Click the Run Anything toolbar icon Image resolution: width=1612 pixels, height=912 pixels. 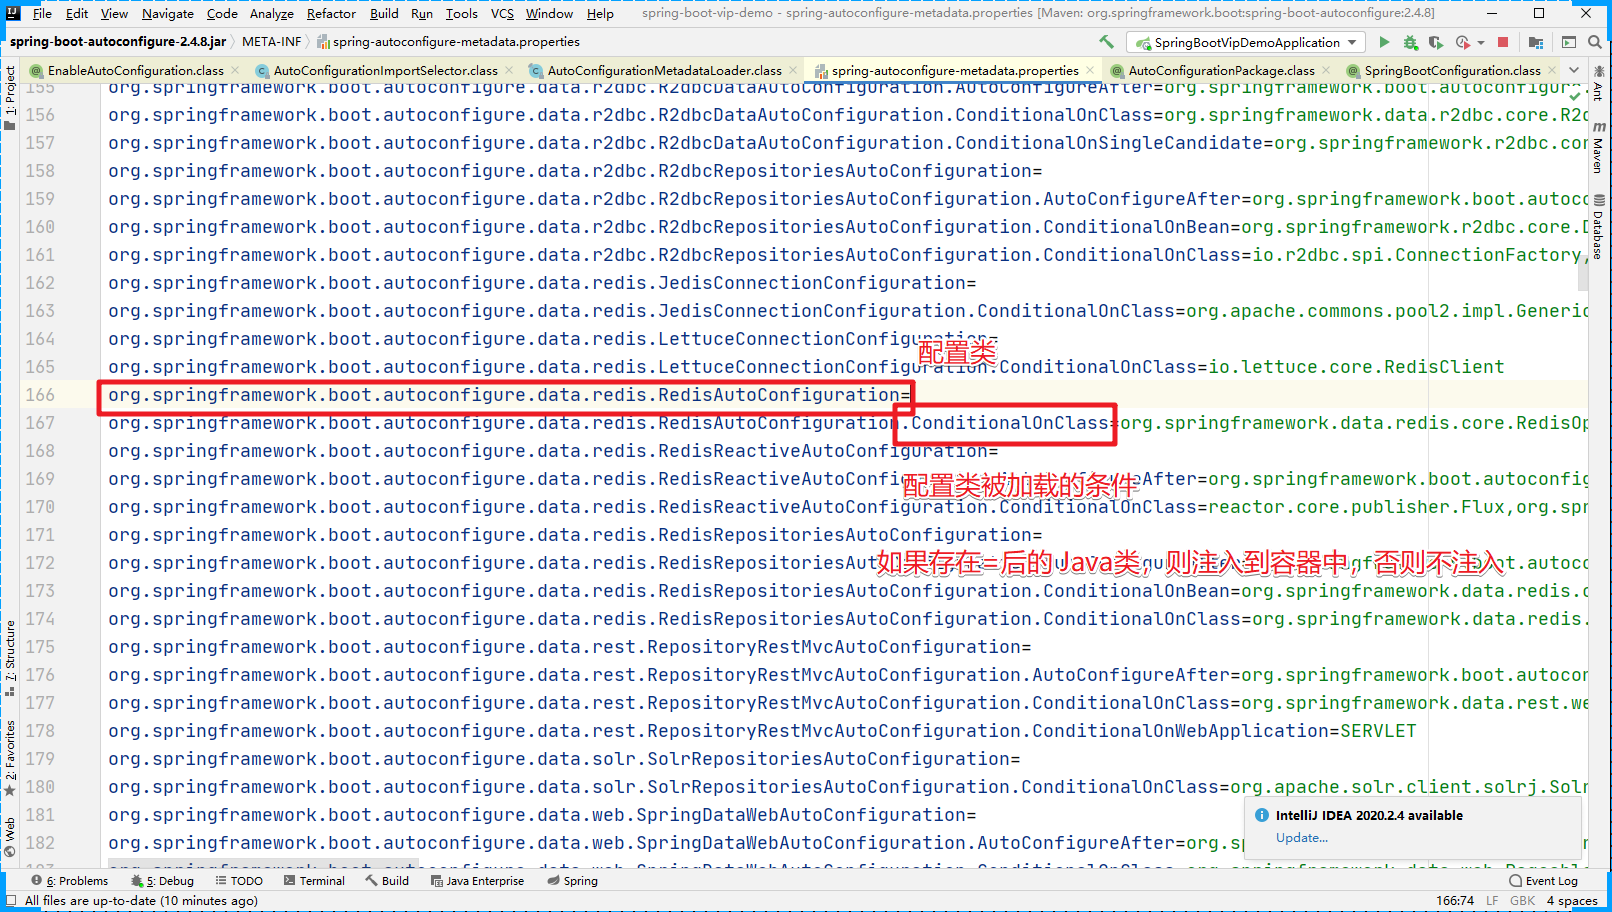[x=1569, y=42]
